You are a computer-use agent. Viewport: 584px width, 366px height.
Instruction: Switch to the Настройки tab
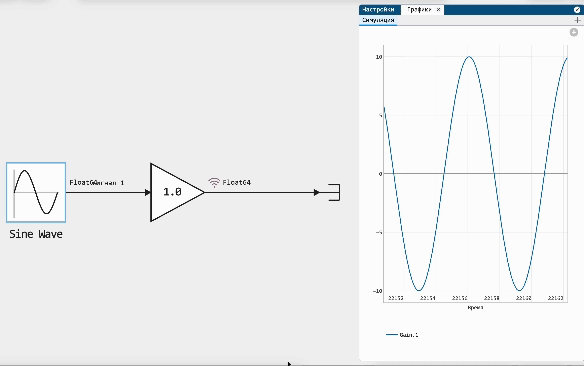pyautogui.click(x=378, y=10)
